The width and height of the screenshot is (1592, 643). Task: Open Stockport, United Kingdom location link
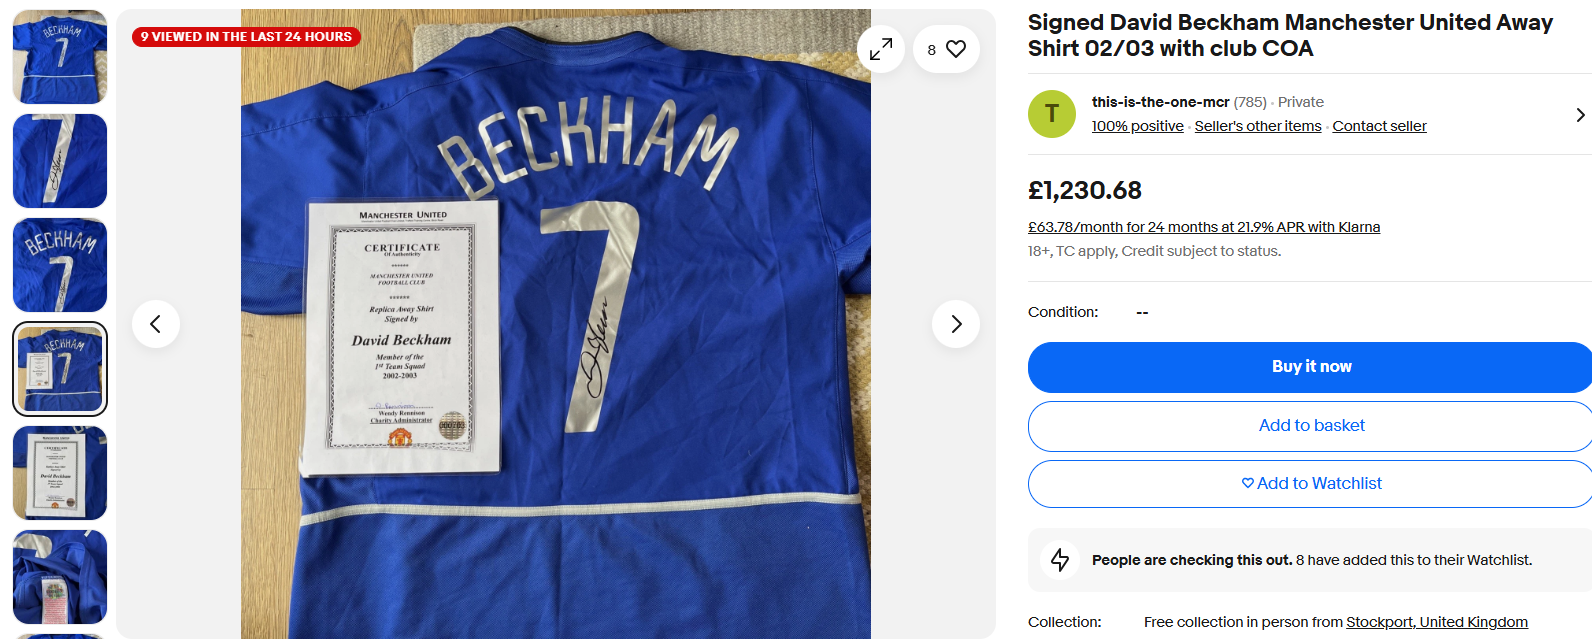click(1436, 622)
